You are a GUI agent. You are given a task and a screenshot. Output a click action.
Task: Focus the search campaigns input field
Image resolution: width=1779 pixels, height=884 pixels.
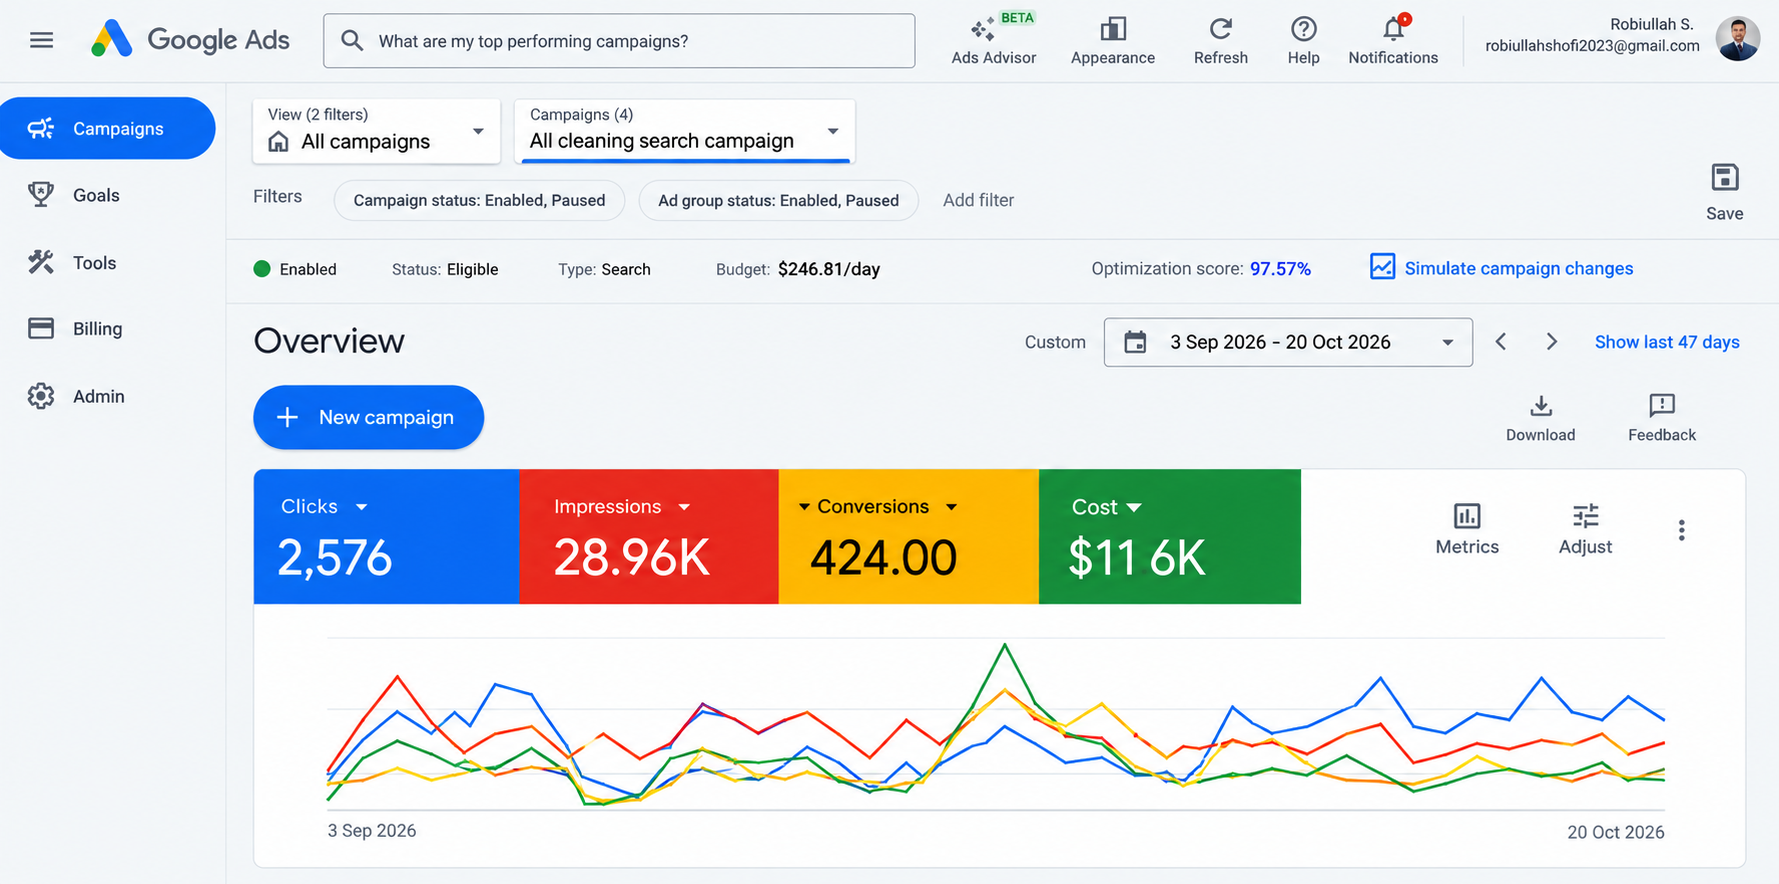[619, 41]
